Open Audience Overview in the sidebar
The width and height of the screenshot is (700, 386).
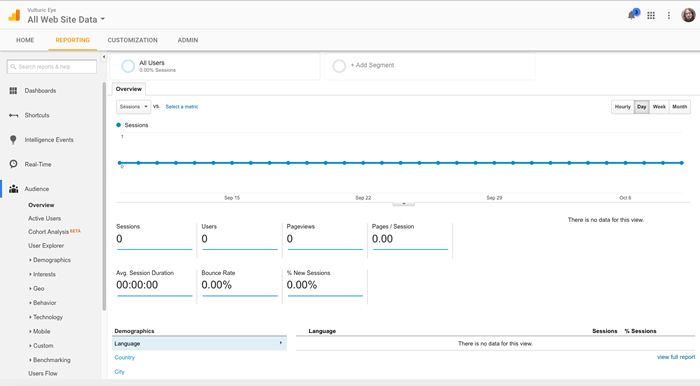[x=41, y=205]
